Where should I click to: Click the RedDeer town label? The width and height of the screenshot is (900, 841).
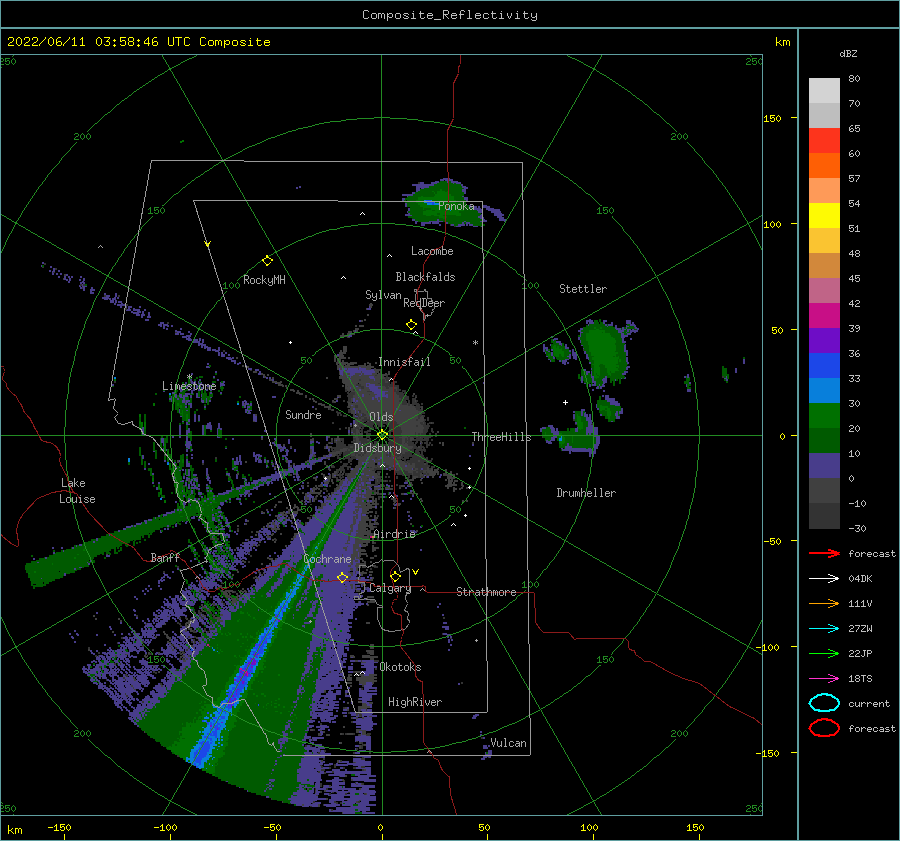[x=424, y=303]
